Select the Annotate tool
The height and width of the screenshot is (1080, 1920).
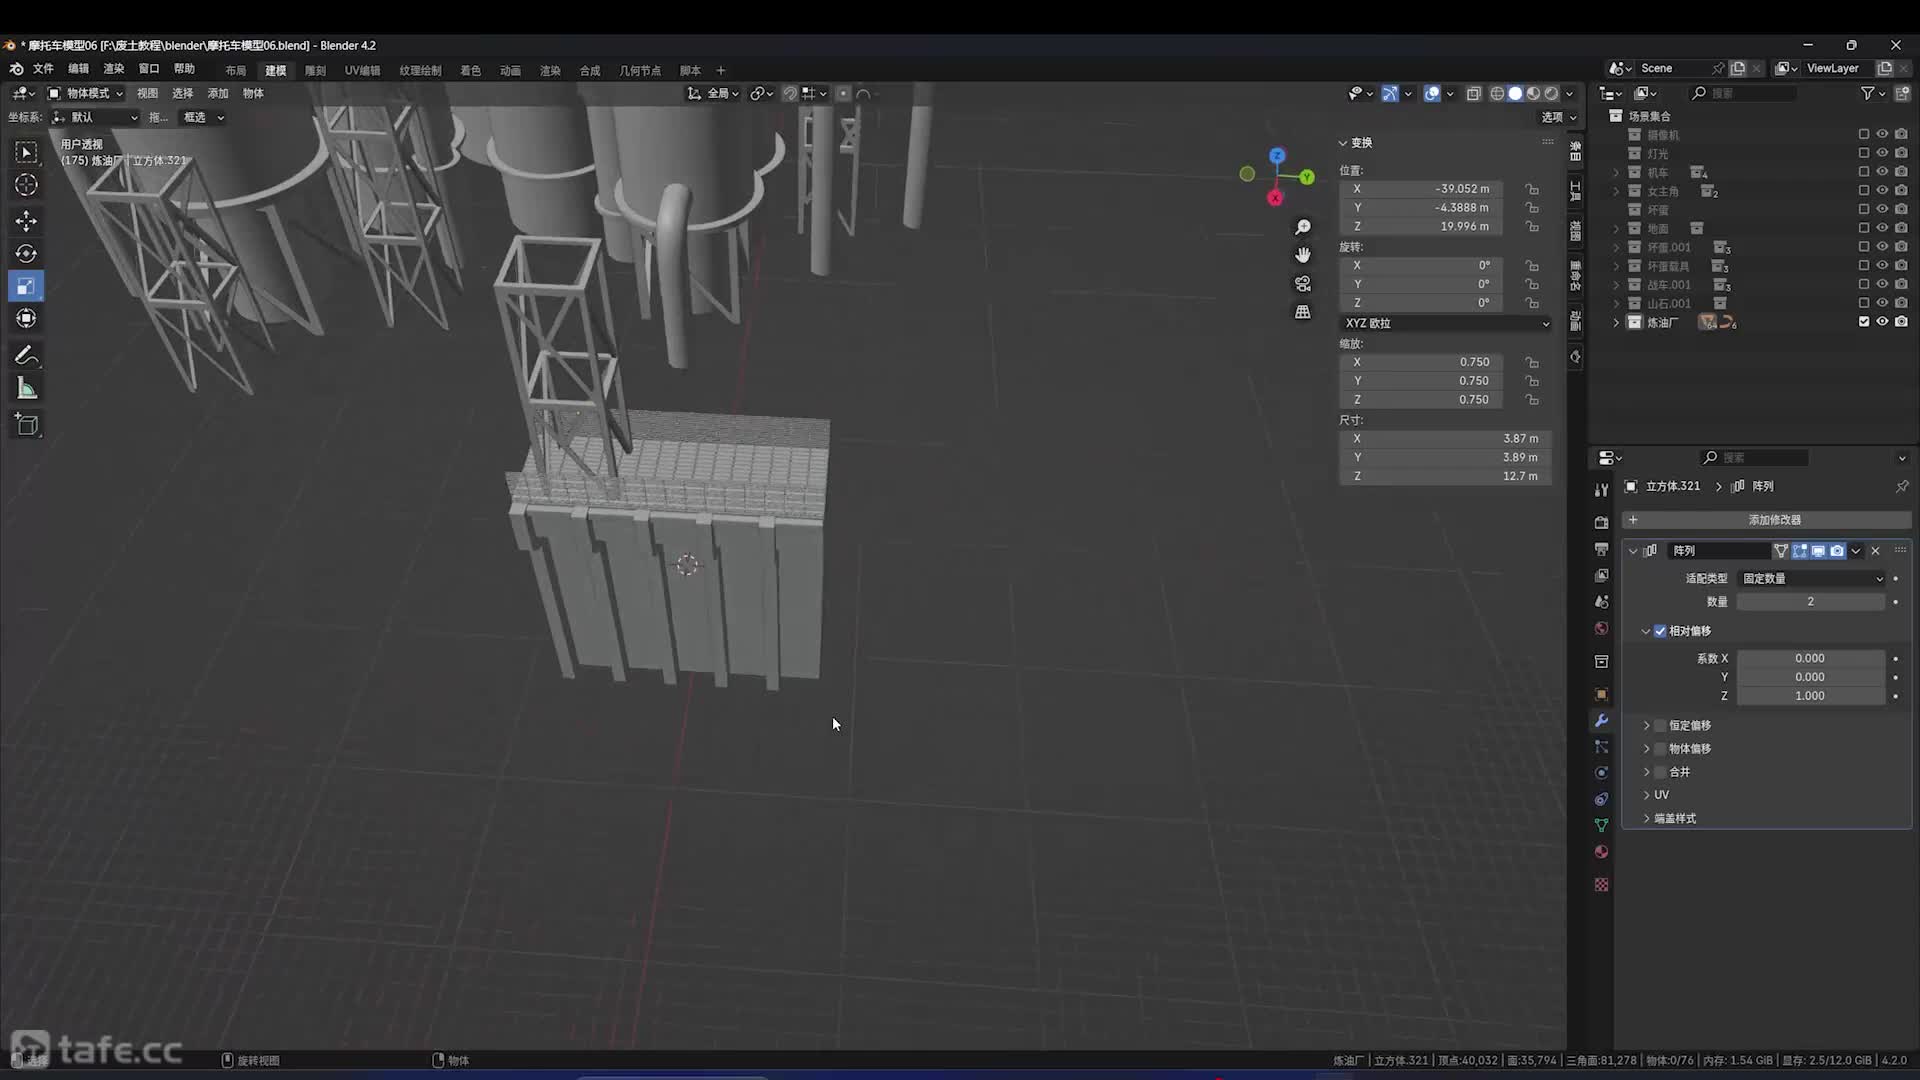pyautogui.click(x=27, y=355)
